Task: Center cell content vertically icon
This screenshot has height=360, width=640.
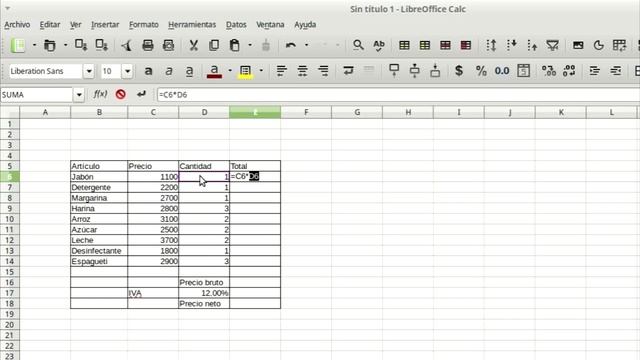Action: coord(414,71)
